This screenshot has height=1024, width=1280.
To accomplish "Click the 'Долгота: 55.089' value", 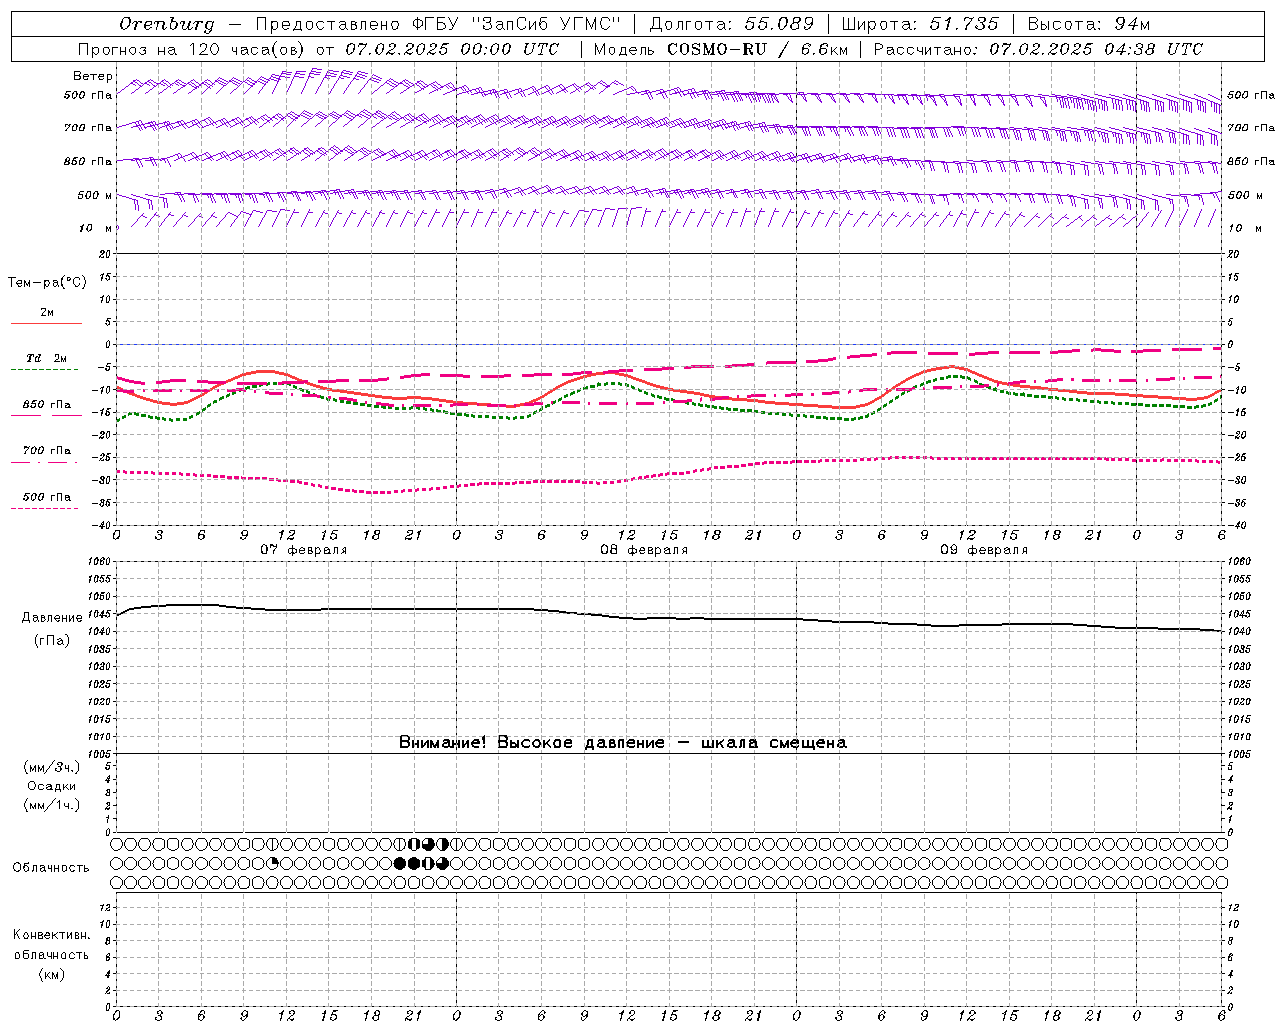I will pyautogui.click(x=732, y=24).
